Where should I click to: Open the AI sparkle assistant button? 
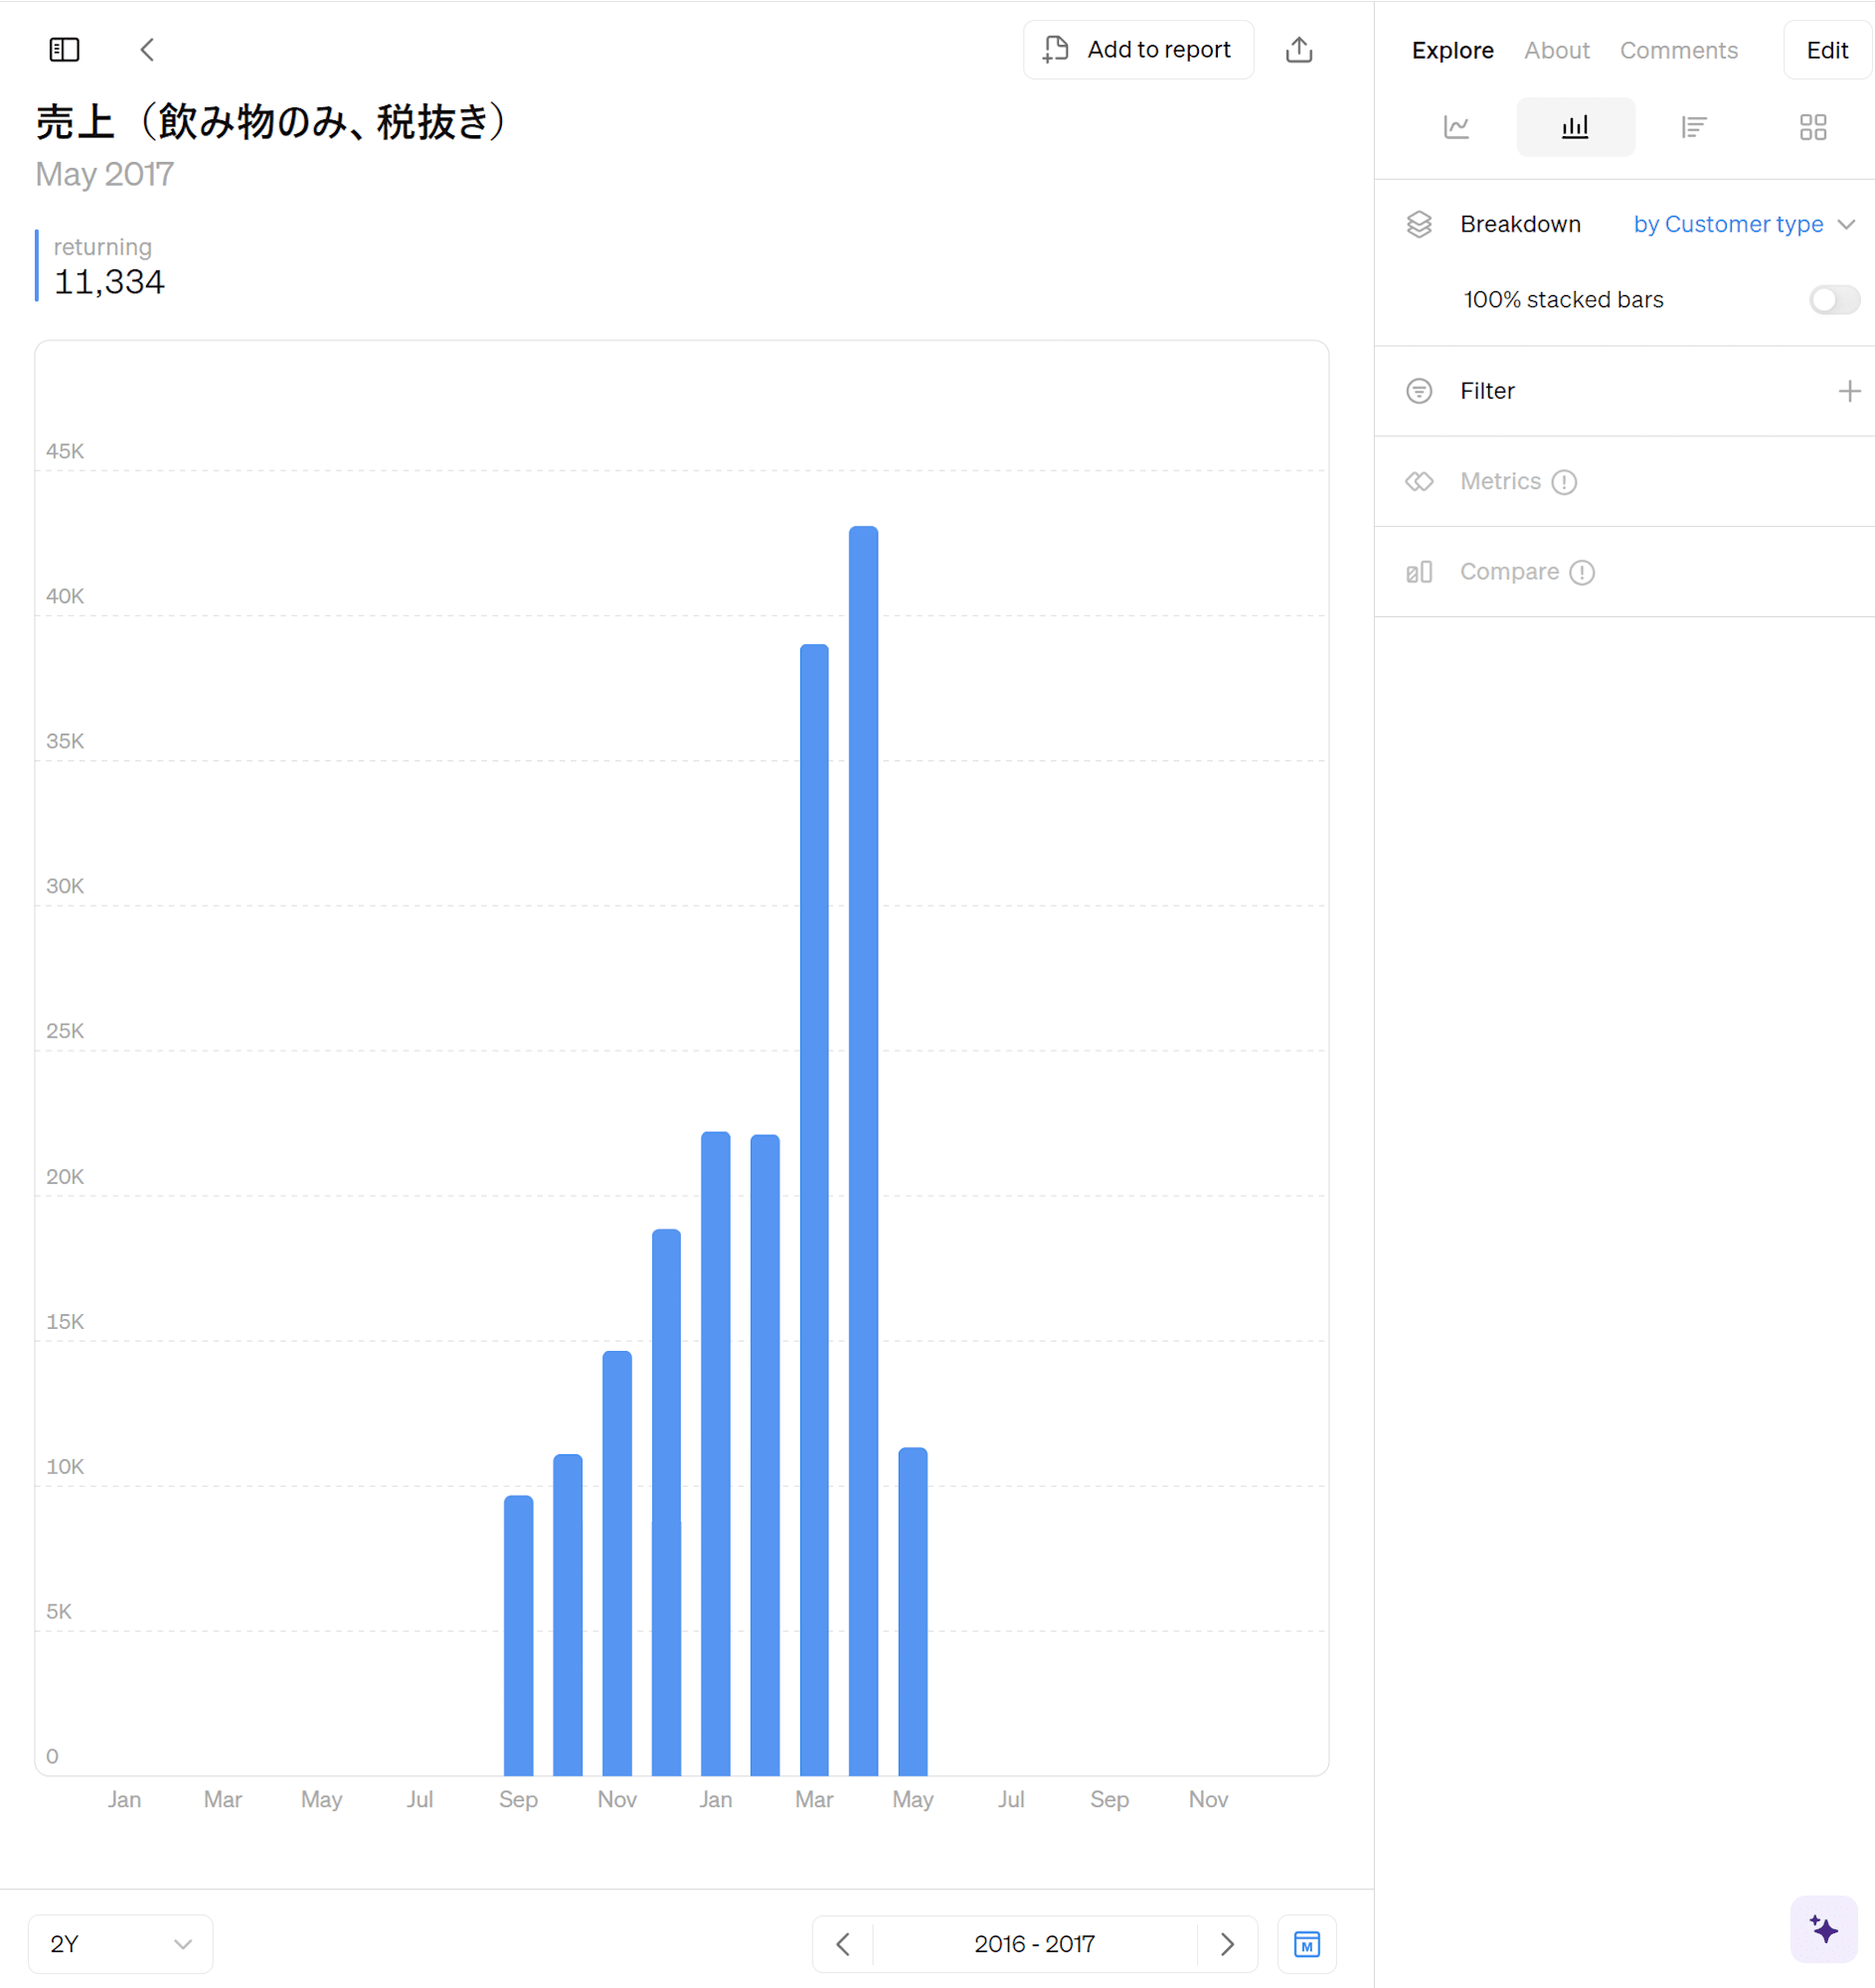(x=1823, y=1928)
